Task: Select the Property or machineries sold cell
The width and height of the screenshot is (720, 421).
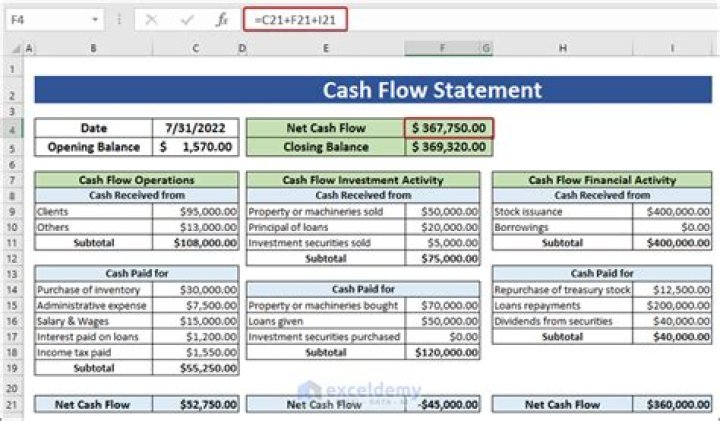Action: click(326, 212)
